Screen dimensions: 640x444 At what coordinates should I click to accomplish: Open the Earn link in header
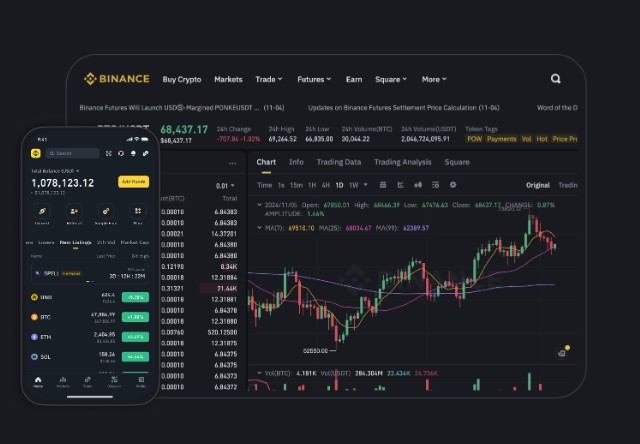click(354, 79)
